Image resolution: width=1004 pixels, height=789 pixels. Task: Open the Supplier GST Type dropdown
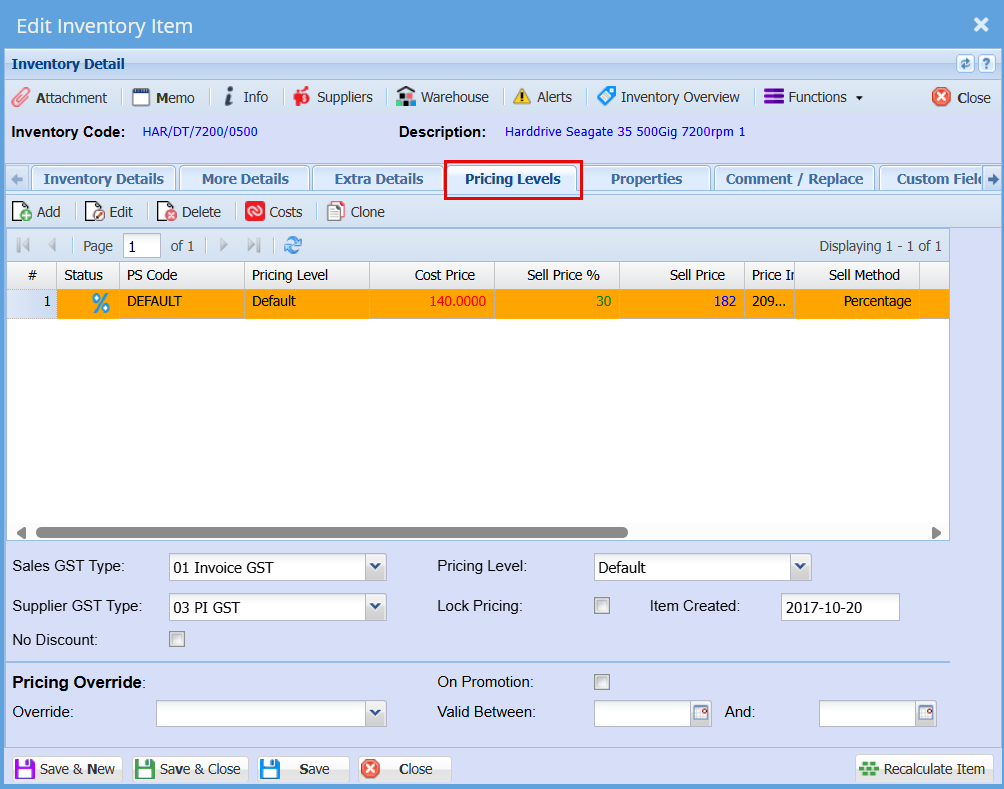[x=375, y=606]
